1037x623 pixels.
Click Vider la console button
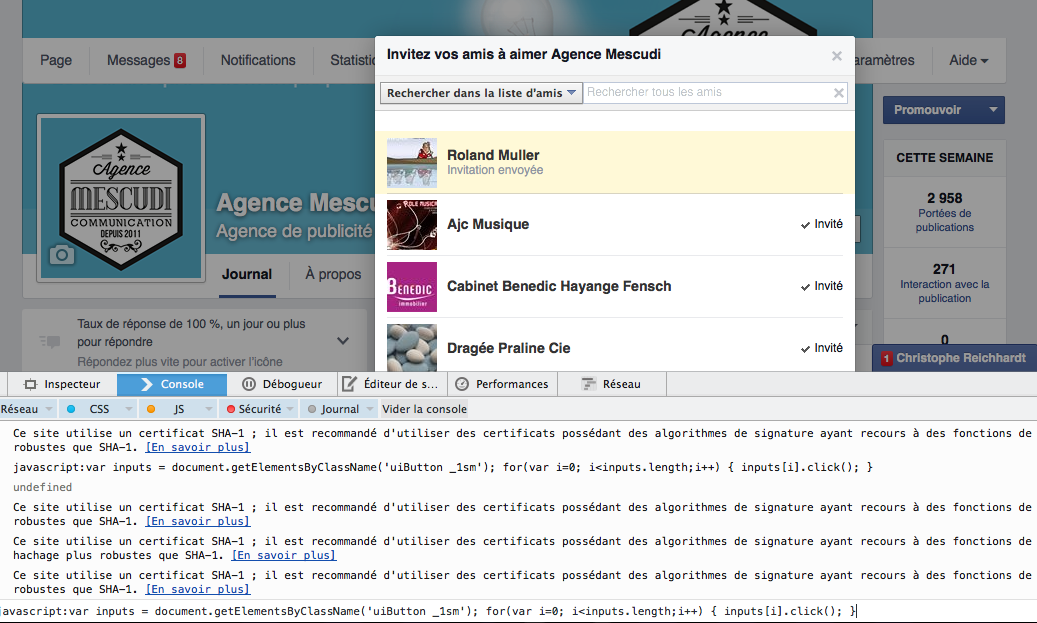click(x=425, y=409)
